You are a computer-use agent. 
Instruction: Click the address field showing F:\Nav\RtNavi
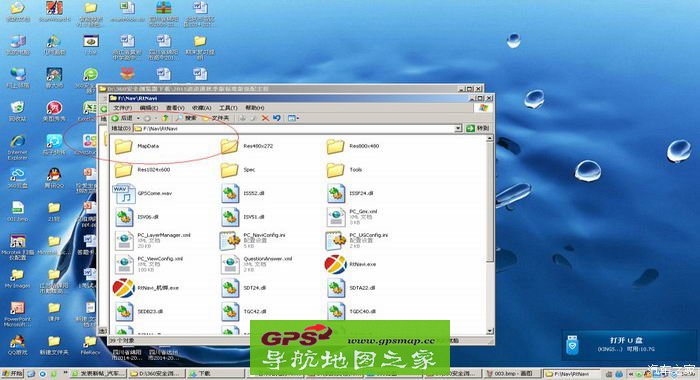coord(294,129)
